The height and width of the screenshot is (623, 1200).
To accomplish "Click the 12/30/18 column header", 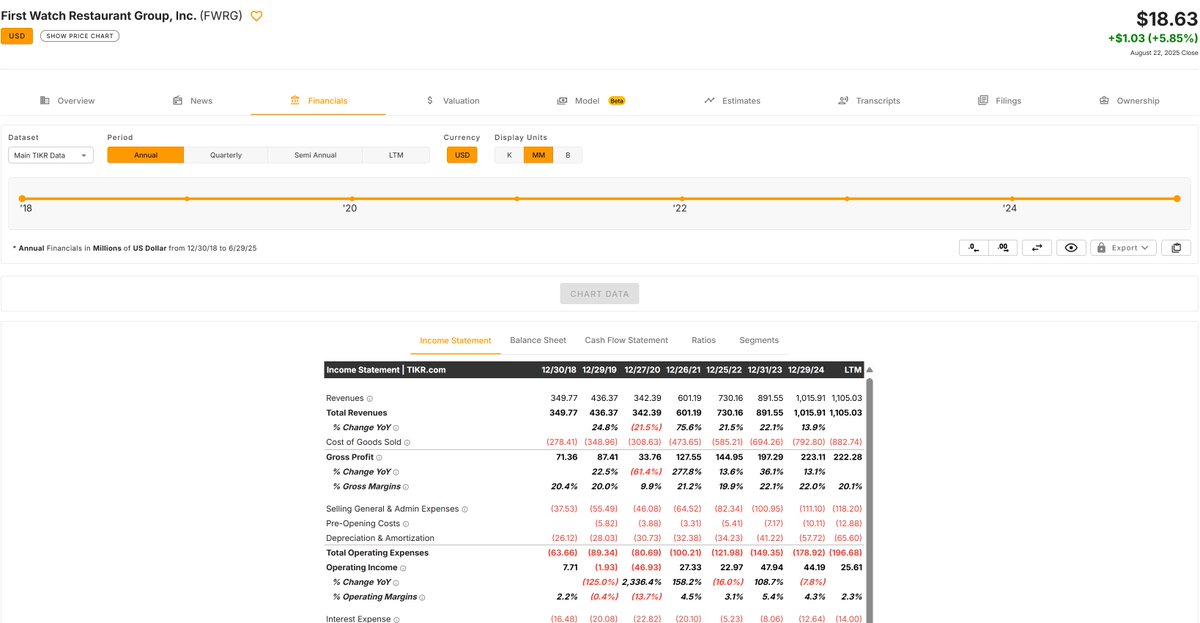I will (559, 370).
